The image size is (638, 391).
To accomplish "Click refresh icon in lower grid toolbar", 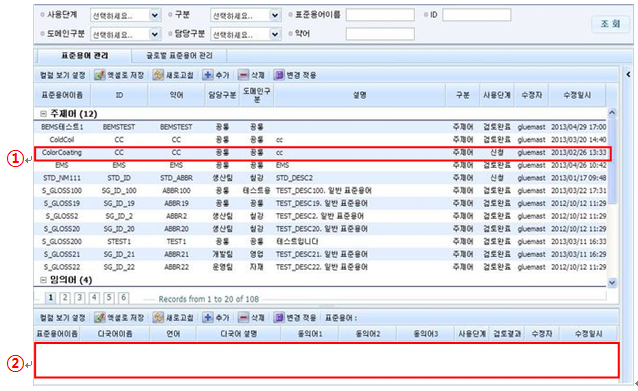I will [158, 317].
